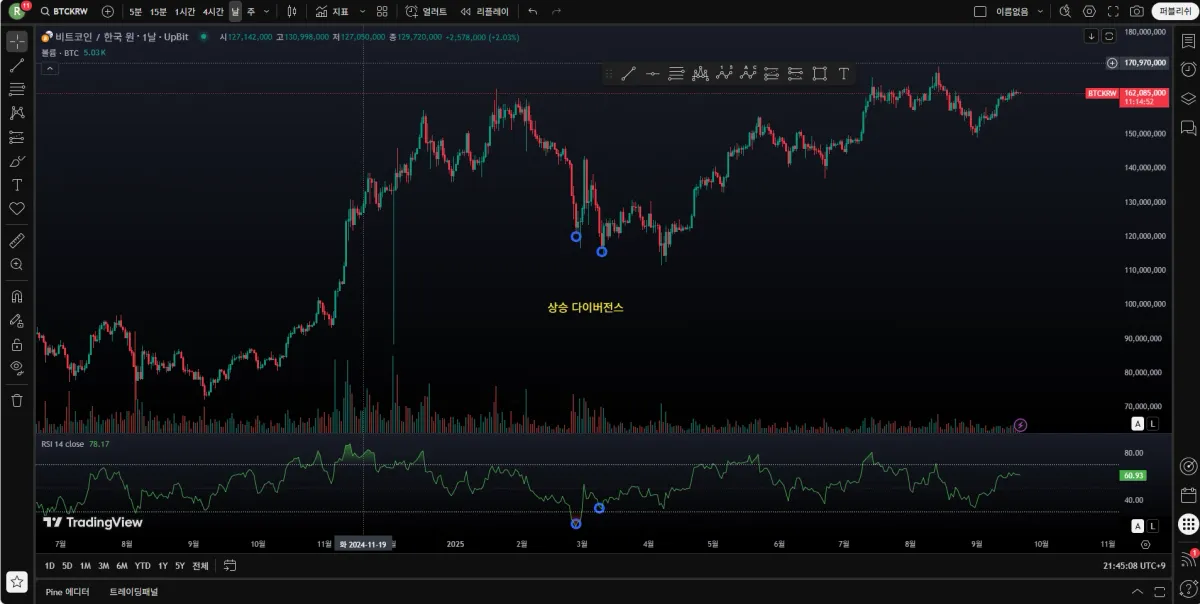
Task: Toggle stay in drawing mode
Action: 17,320
